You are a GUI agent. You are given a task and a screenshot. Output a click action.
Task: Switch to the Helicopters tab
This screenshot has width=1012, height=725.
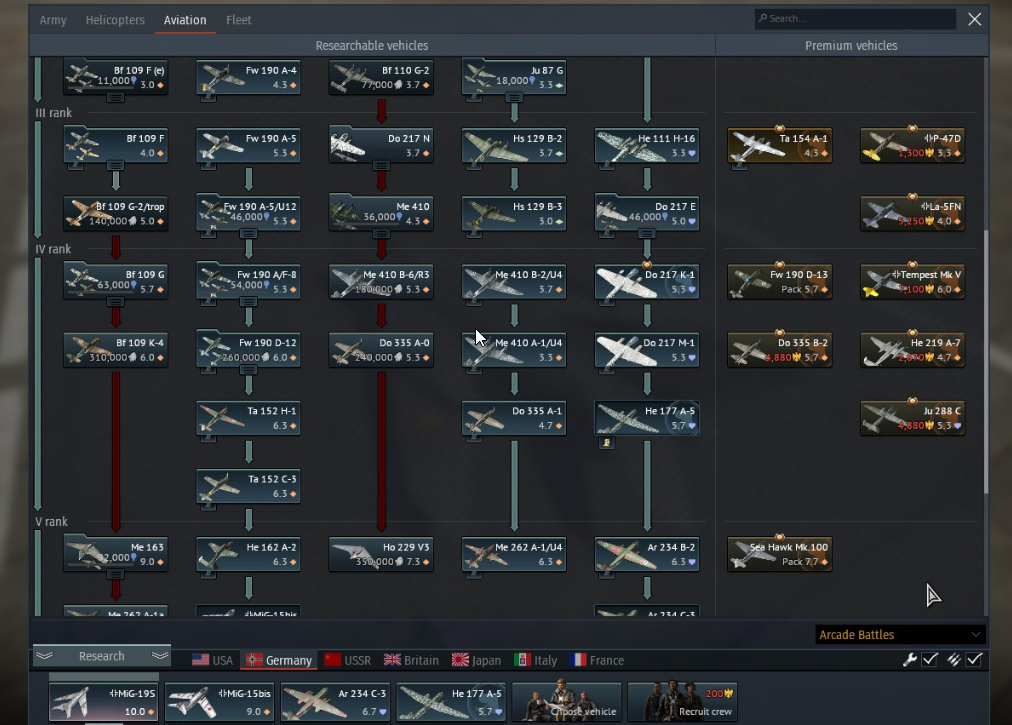pyautogui.click(x=115, y=20)
